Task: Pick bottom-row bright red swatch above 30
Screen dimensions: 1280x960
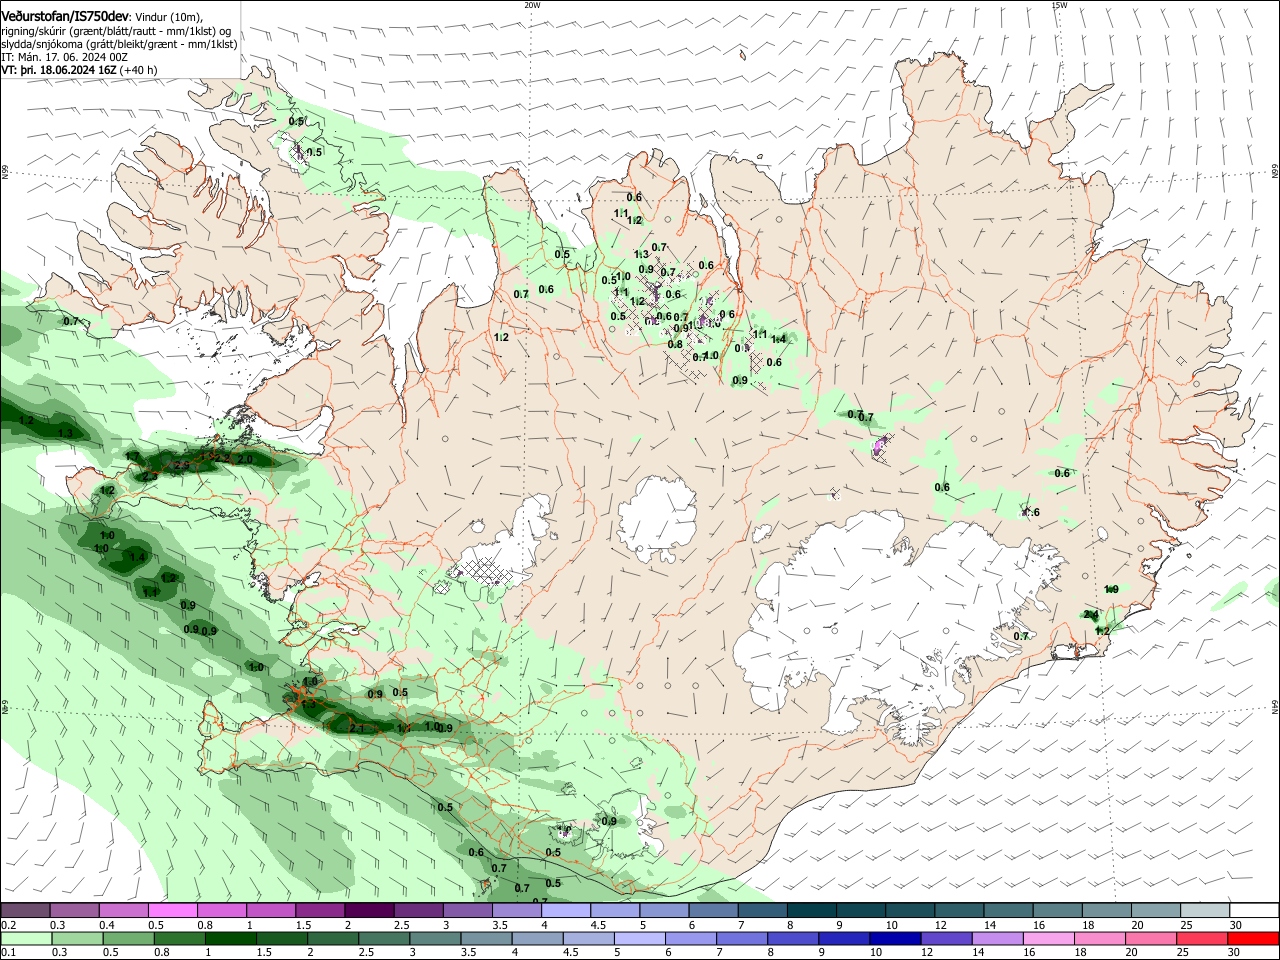Action: pyautogui.click(x=1254, y=938)
